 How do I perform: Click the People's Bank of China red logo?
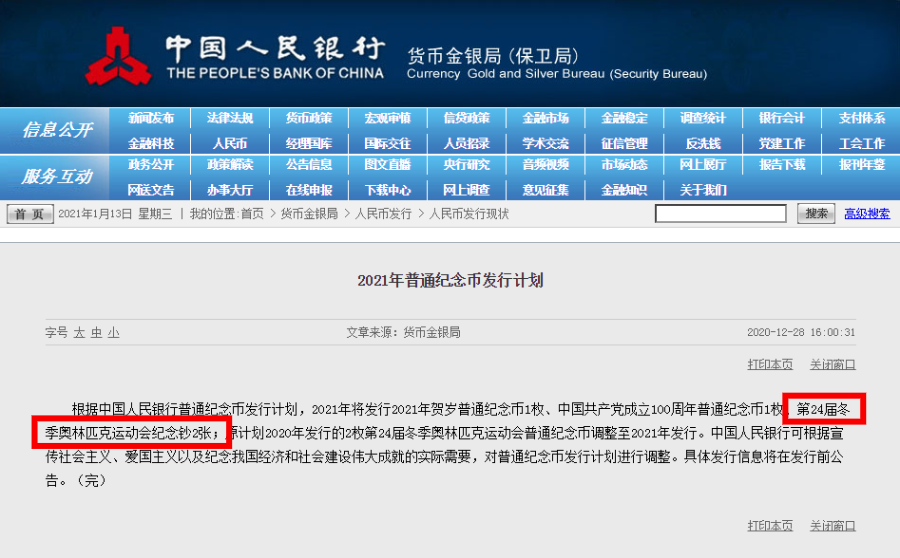coord(118,56)
